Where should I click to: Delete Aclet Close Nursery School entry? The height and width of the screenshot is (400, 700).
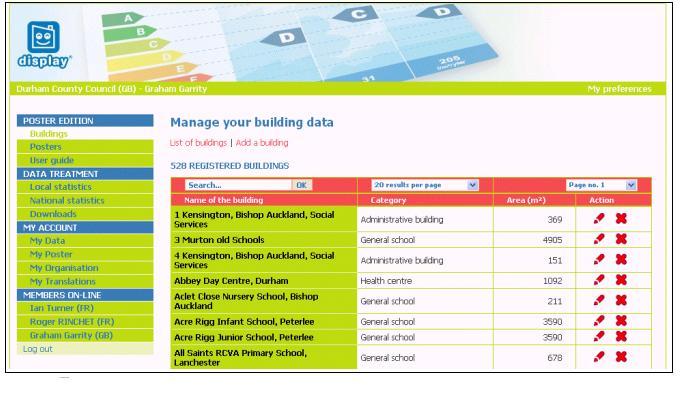point(621,300)
